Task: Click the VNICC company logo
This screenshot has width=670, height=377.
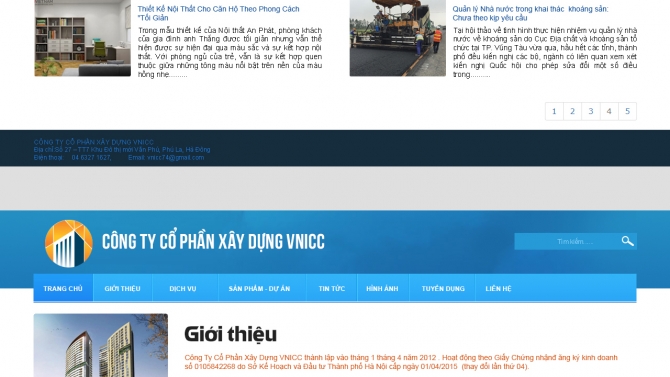Action: point(69,243)
